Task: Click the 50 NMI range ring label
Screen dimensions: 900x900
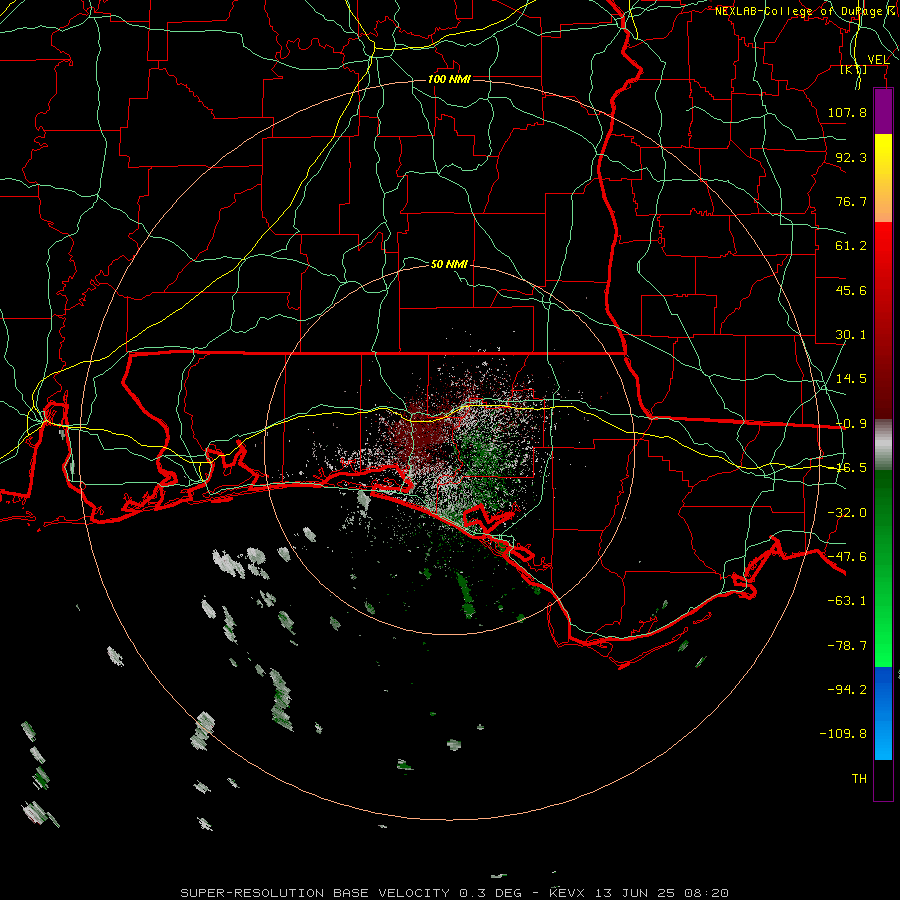Action: tap(449, 264)
